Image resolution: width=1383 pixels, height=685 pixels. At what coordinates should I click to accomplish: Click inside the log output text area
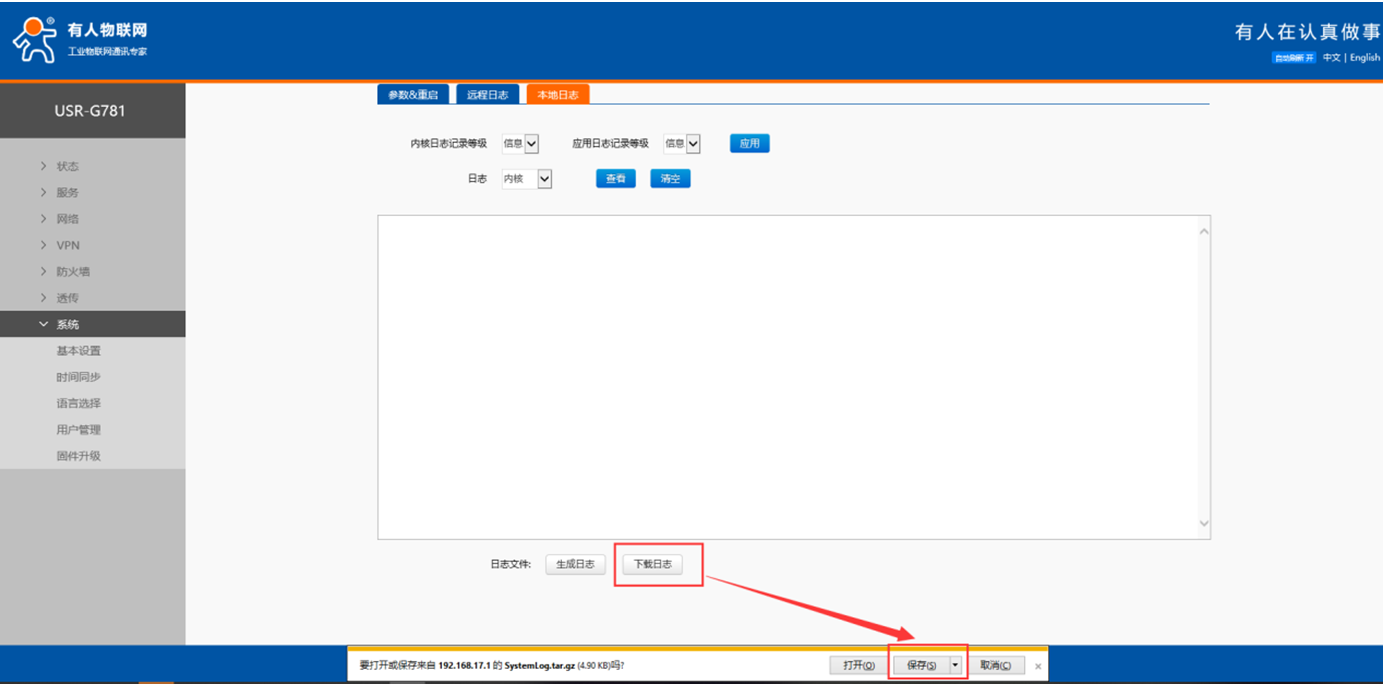coord(790,377)
